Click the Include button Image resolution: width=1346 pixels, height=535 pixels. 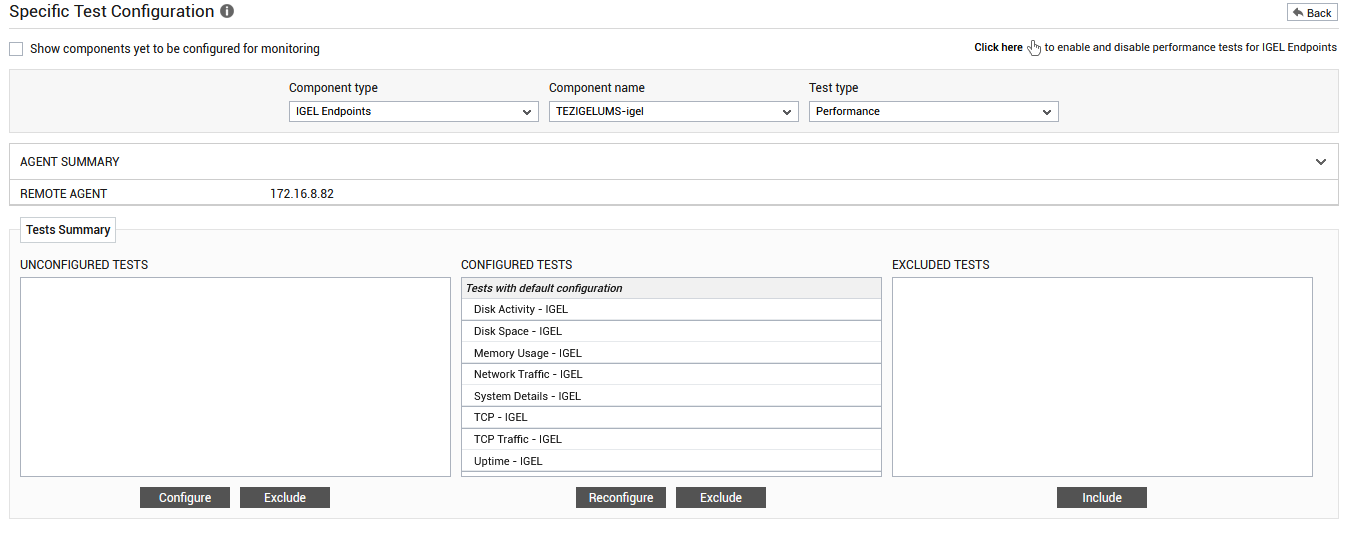pyautogui.click(x=1102, y=498)
